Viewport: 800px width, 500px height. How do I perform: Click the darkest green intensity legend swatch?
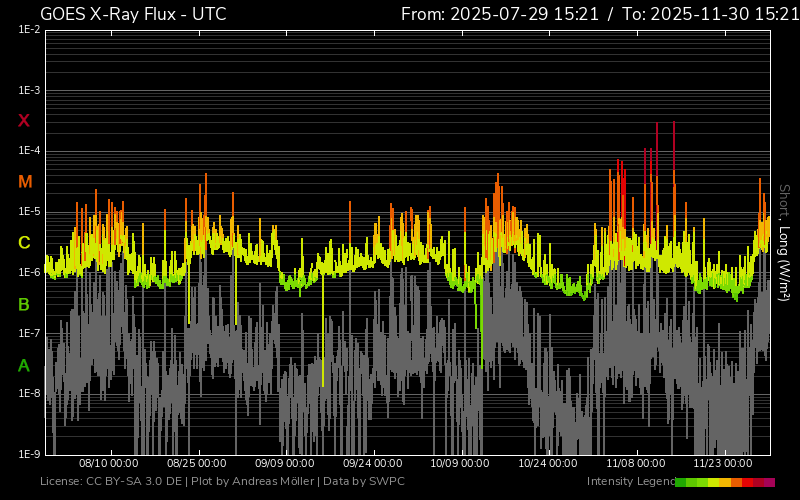[x=681, y=482]
